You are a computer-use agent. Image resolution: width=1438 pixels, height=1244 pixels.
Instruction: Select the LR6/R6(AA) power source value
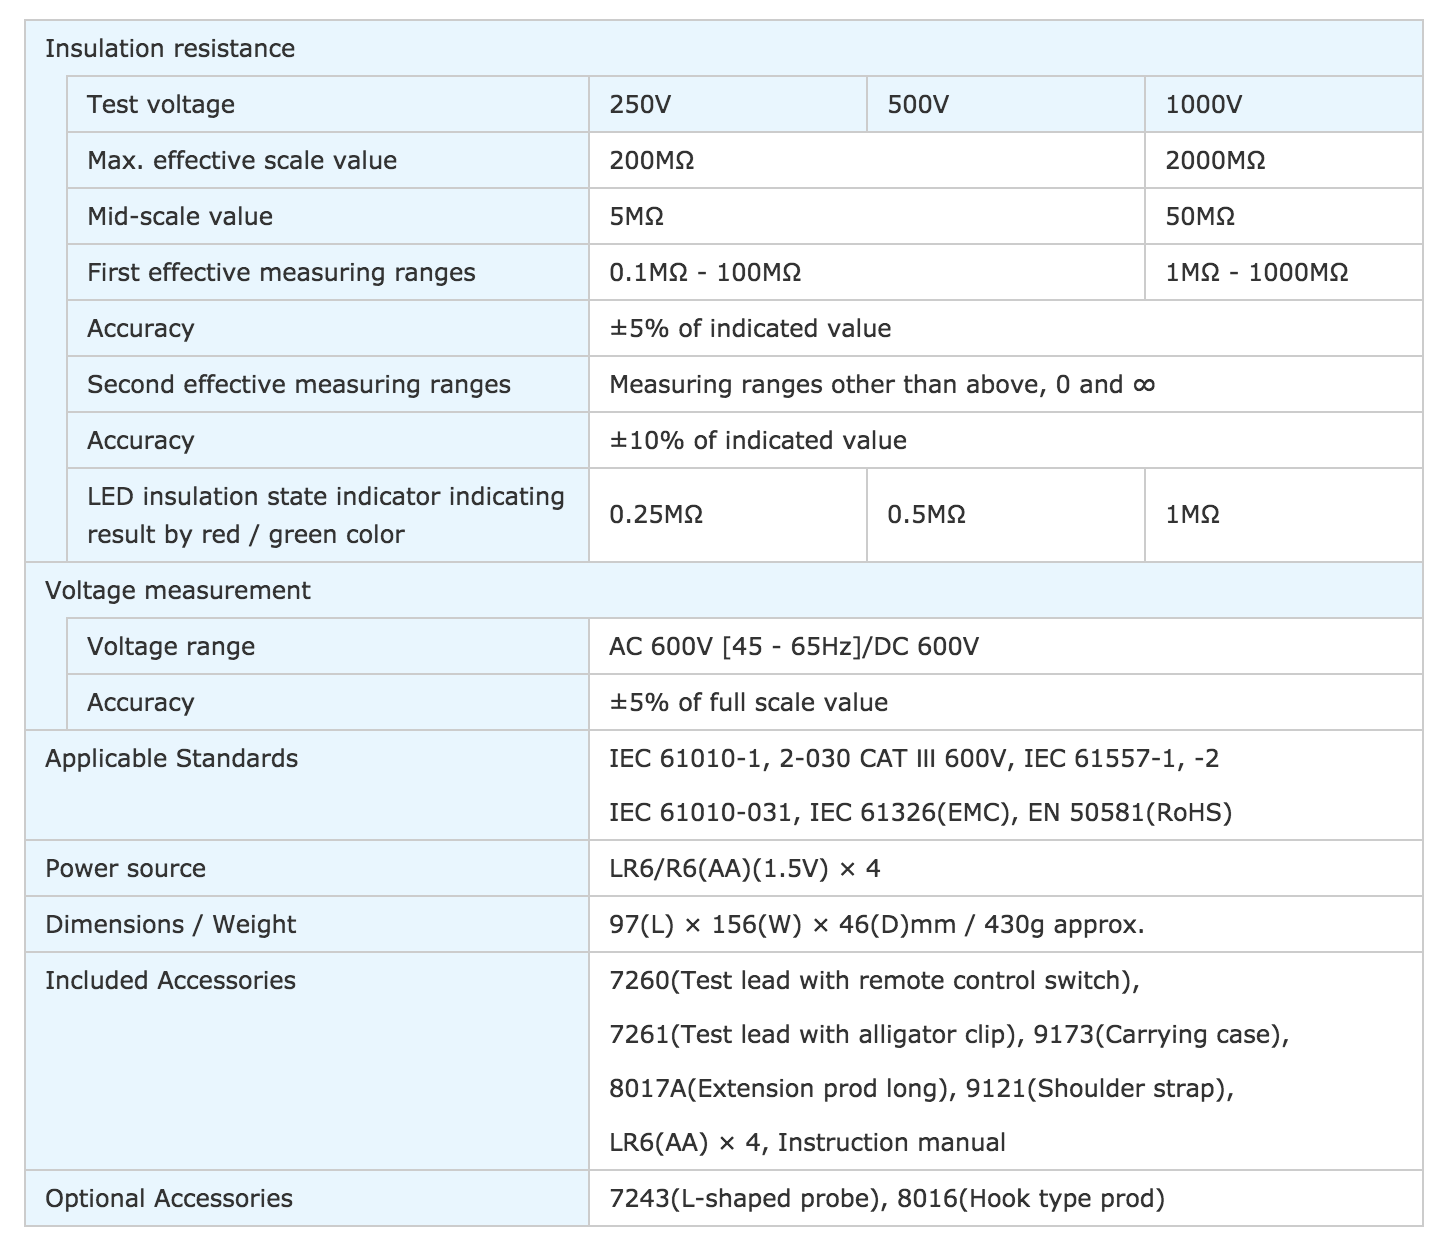[x=745, y=869]
